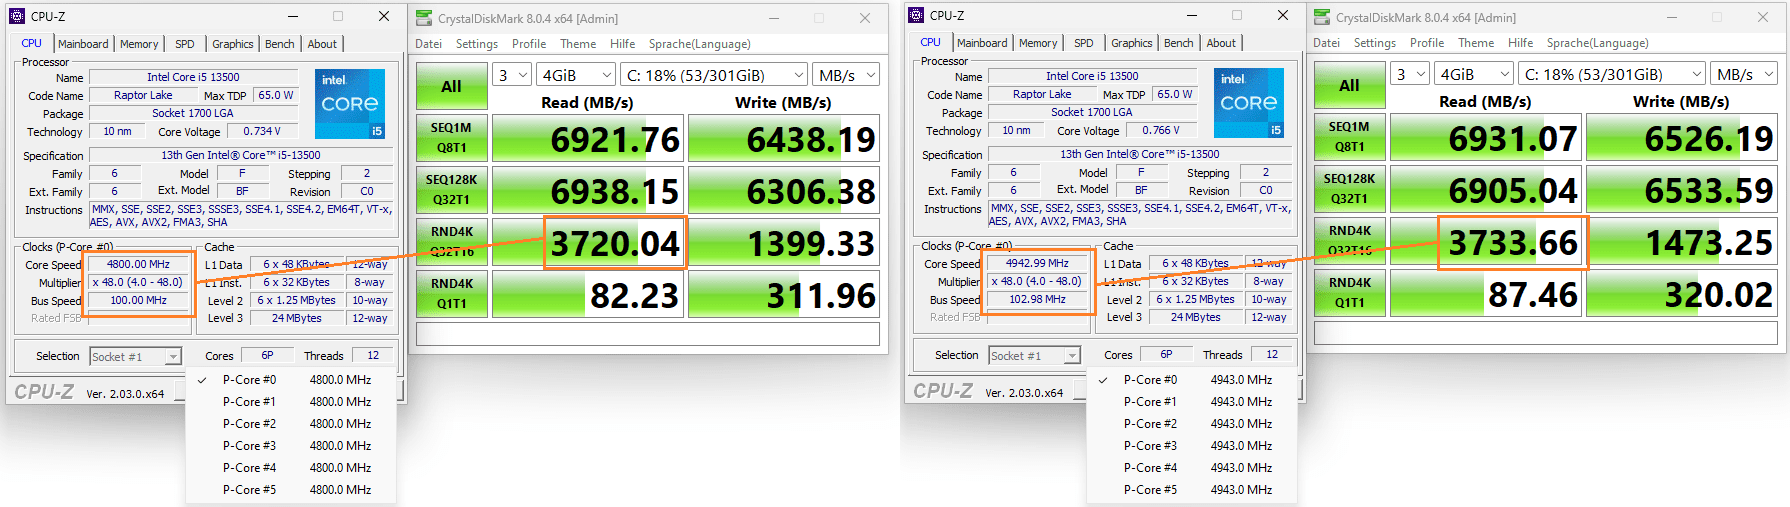Viewport: 1790px width, 507px height.
Task: Click the 6438.19 write result bar
Action: point(784,138)
